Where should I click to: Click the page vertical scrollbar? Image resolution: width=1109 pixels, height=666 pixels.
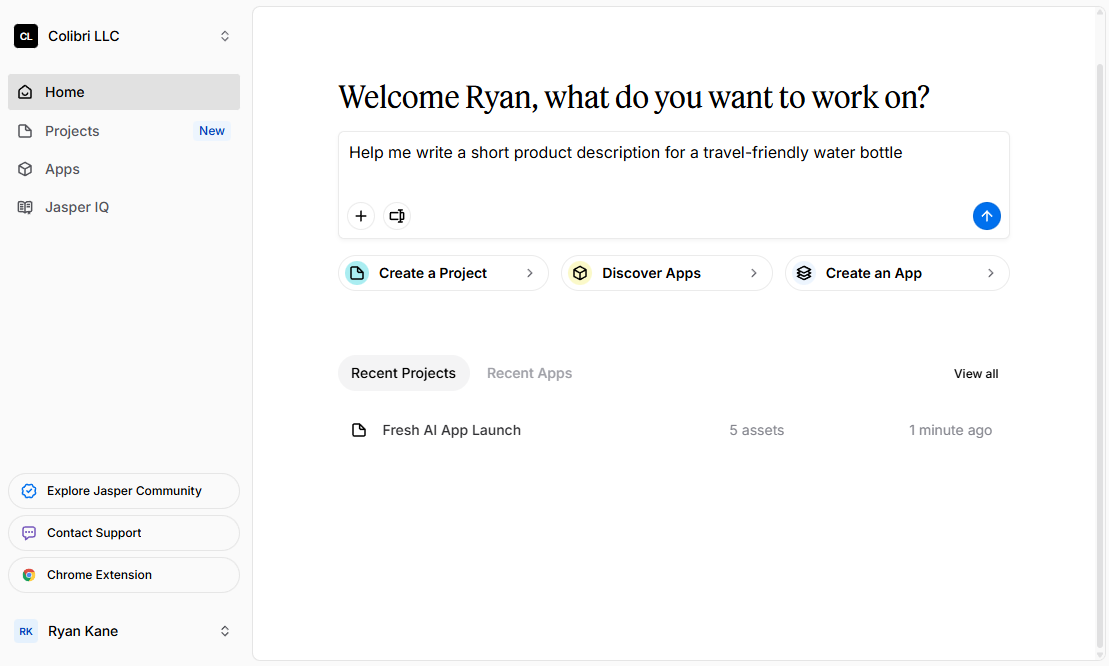click(x=1100, y=354)
